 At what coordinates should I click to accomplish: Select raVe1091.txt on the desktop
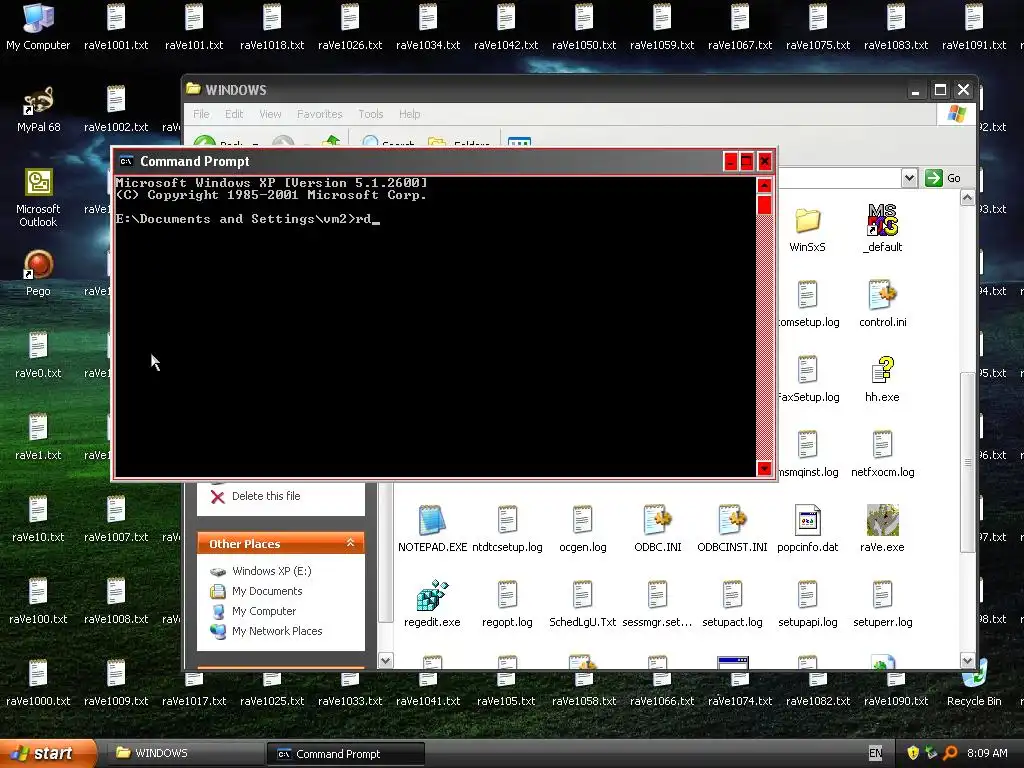click(974, 27)
